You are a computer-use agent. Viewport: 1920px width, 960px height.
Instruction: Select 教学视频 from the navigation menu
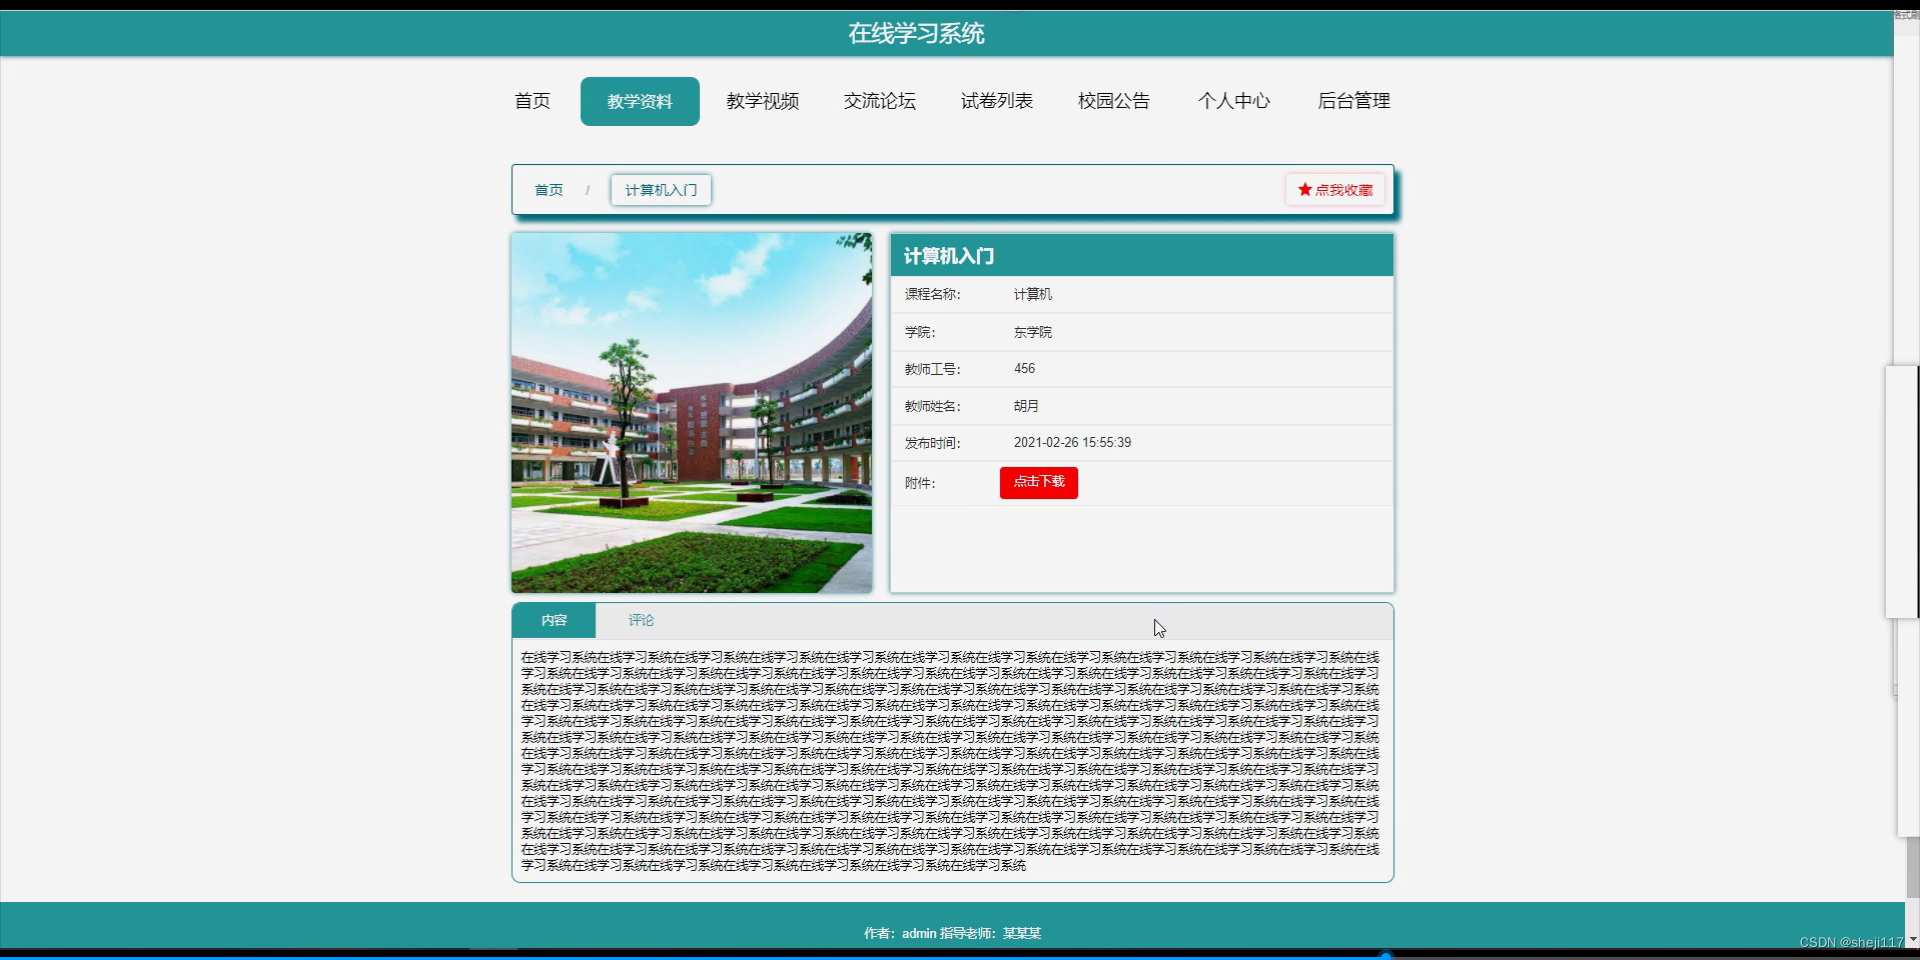pos(763,100)
